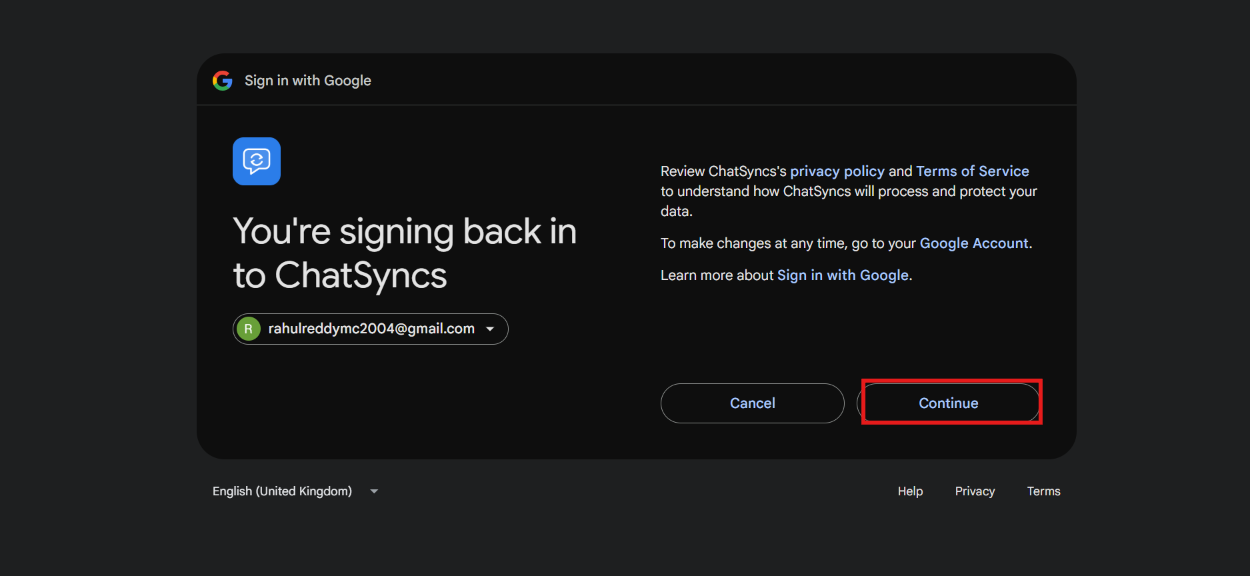Select rahulreddymc2004@gmail.com account chip

click(371, 329)
